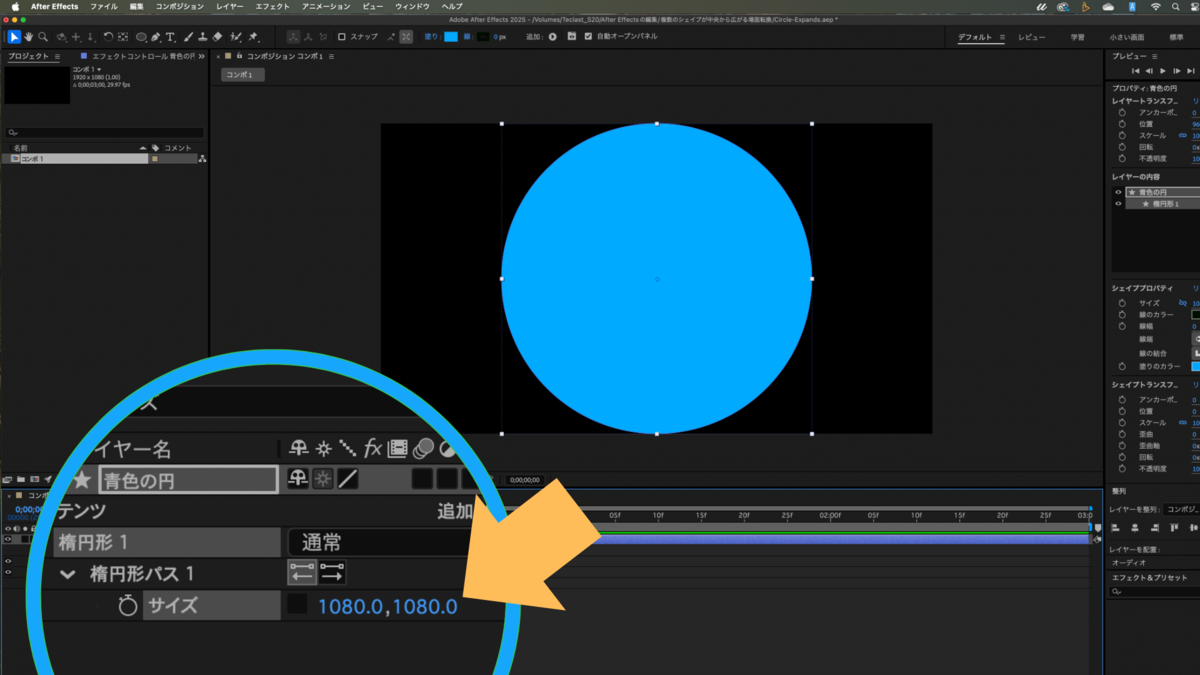
Task: Open the ファイル menu
Action: click(x=103, y=6)
